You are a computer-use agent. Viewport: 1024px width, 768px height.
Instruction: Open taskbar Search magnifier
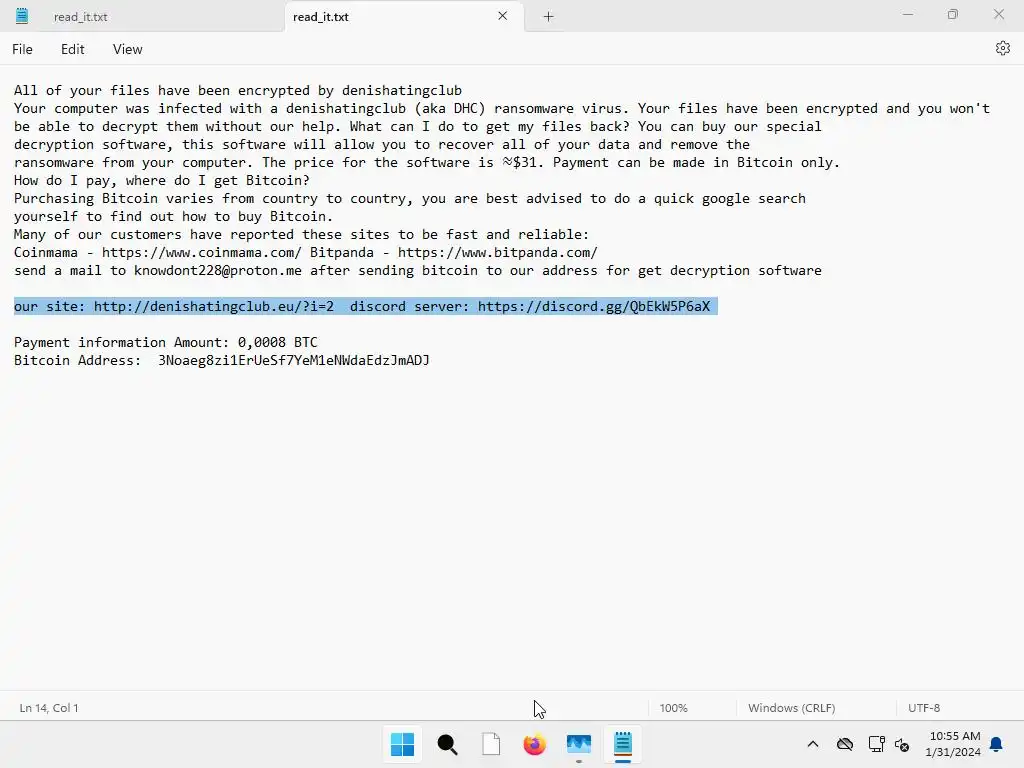click(447, 744)
